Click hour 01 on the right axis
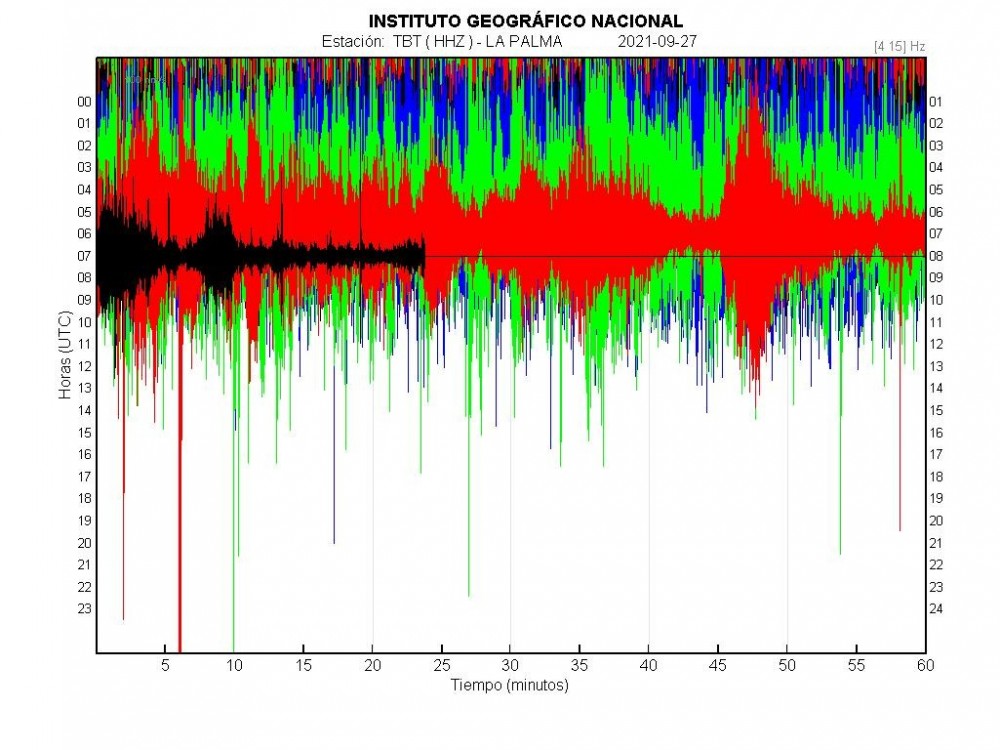The width and height of the screenshot is (1000, 750). pyautogui.click(x=937, y=101)
